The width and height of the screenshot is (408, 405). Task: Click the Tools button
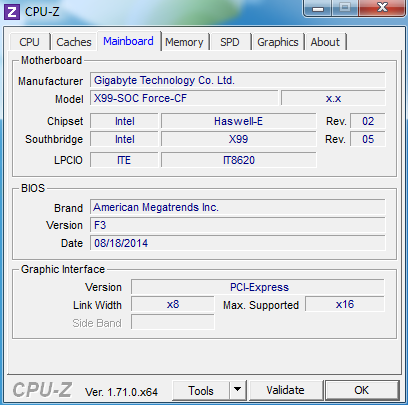(x=201, y=390)
